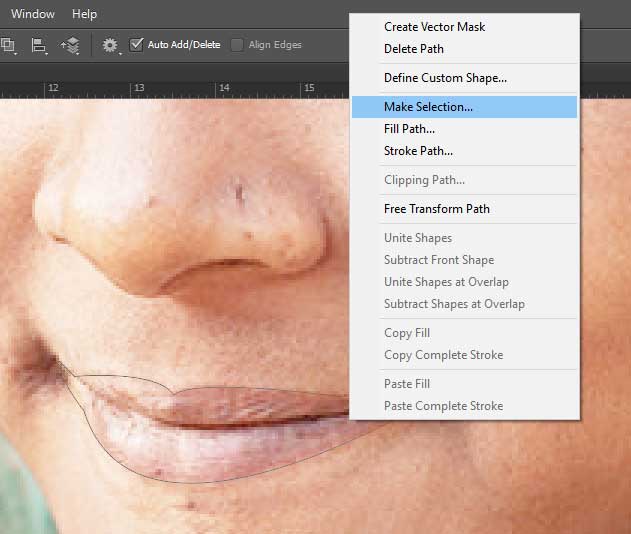
Task: Open the gear pen options icon
Action: pos(110,45)
